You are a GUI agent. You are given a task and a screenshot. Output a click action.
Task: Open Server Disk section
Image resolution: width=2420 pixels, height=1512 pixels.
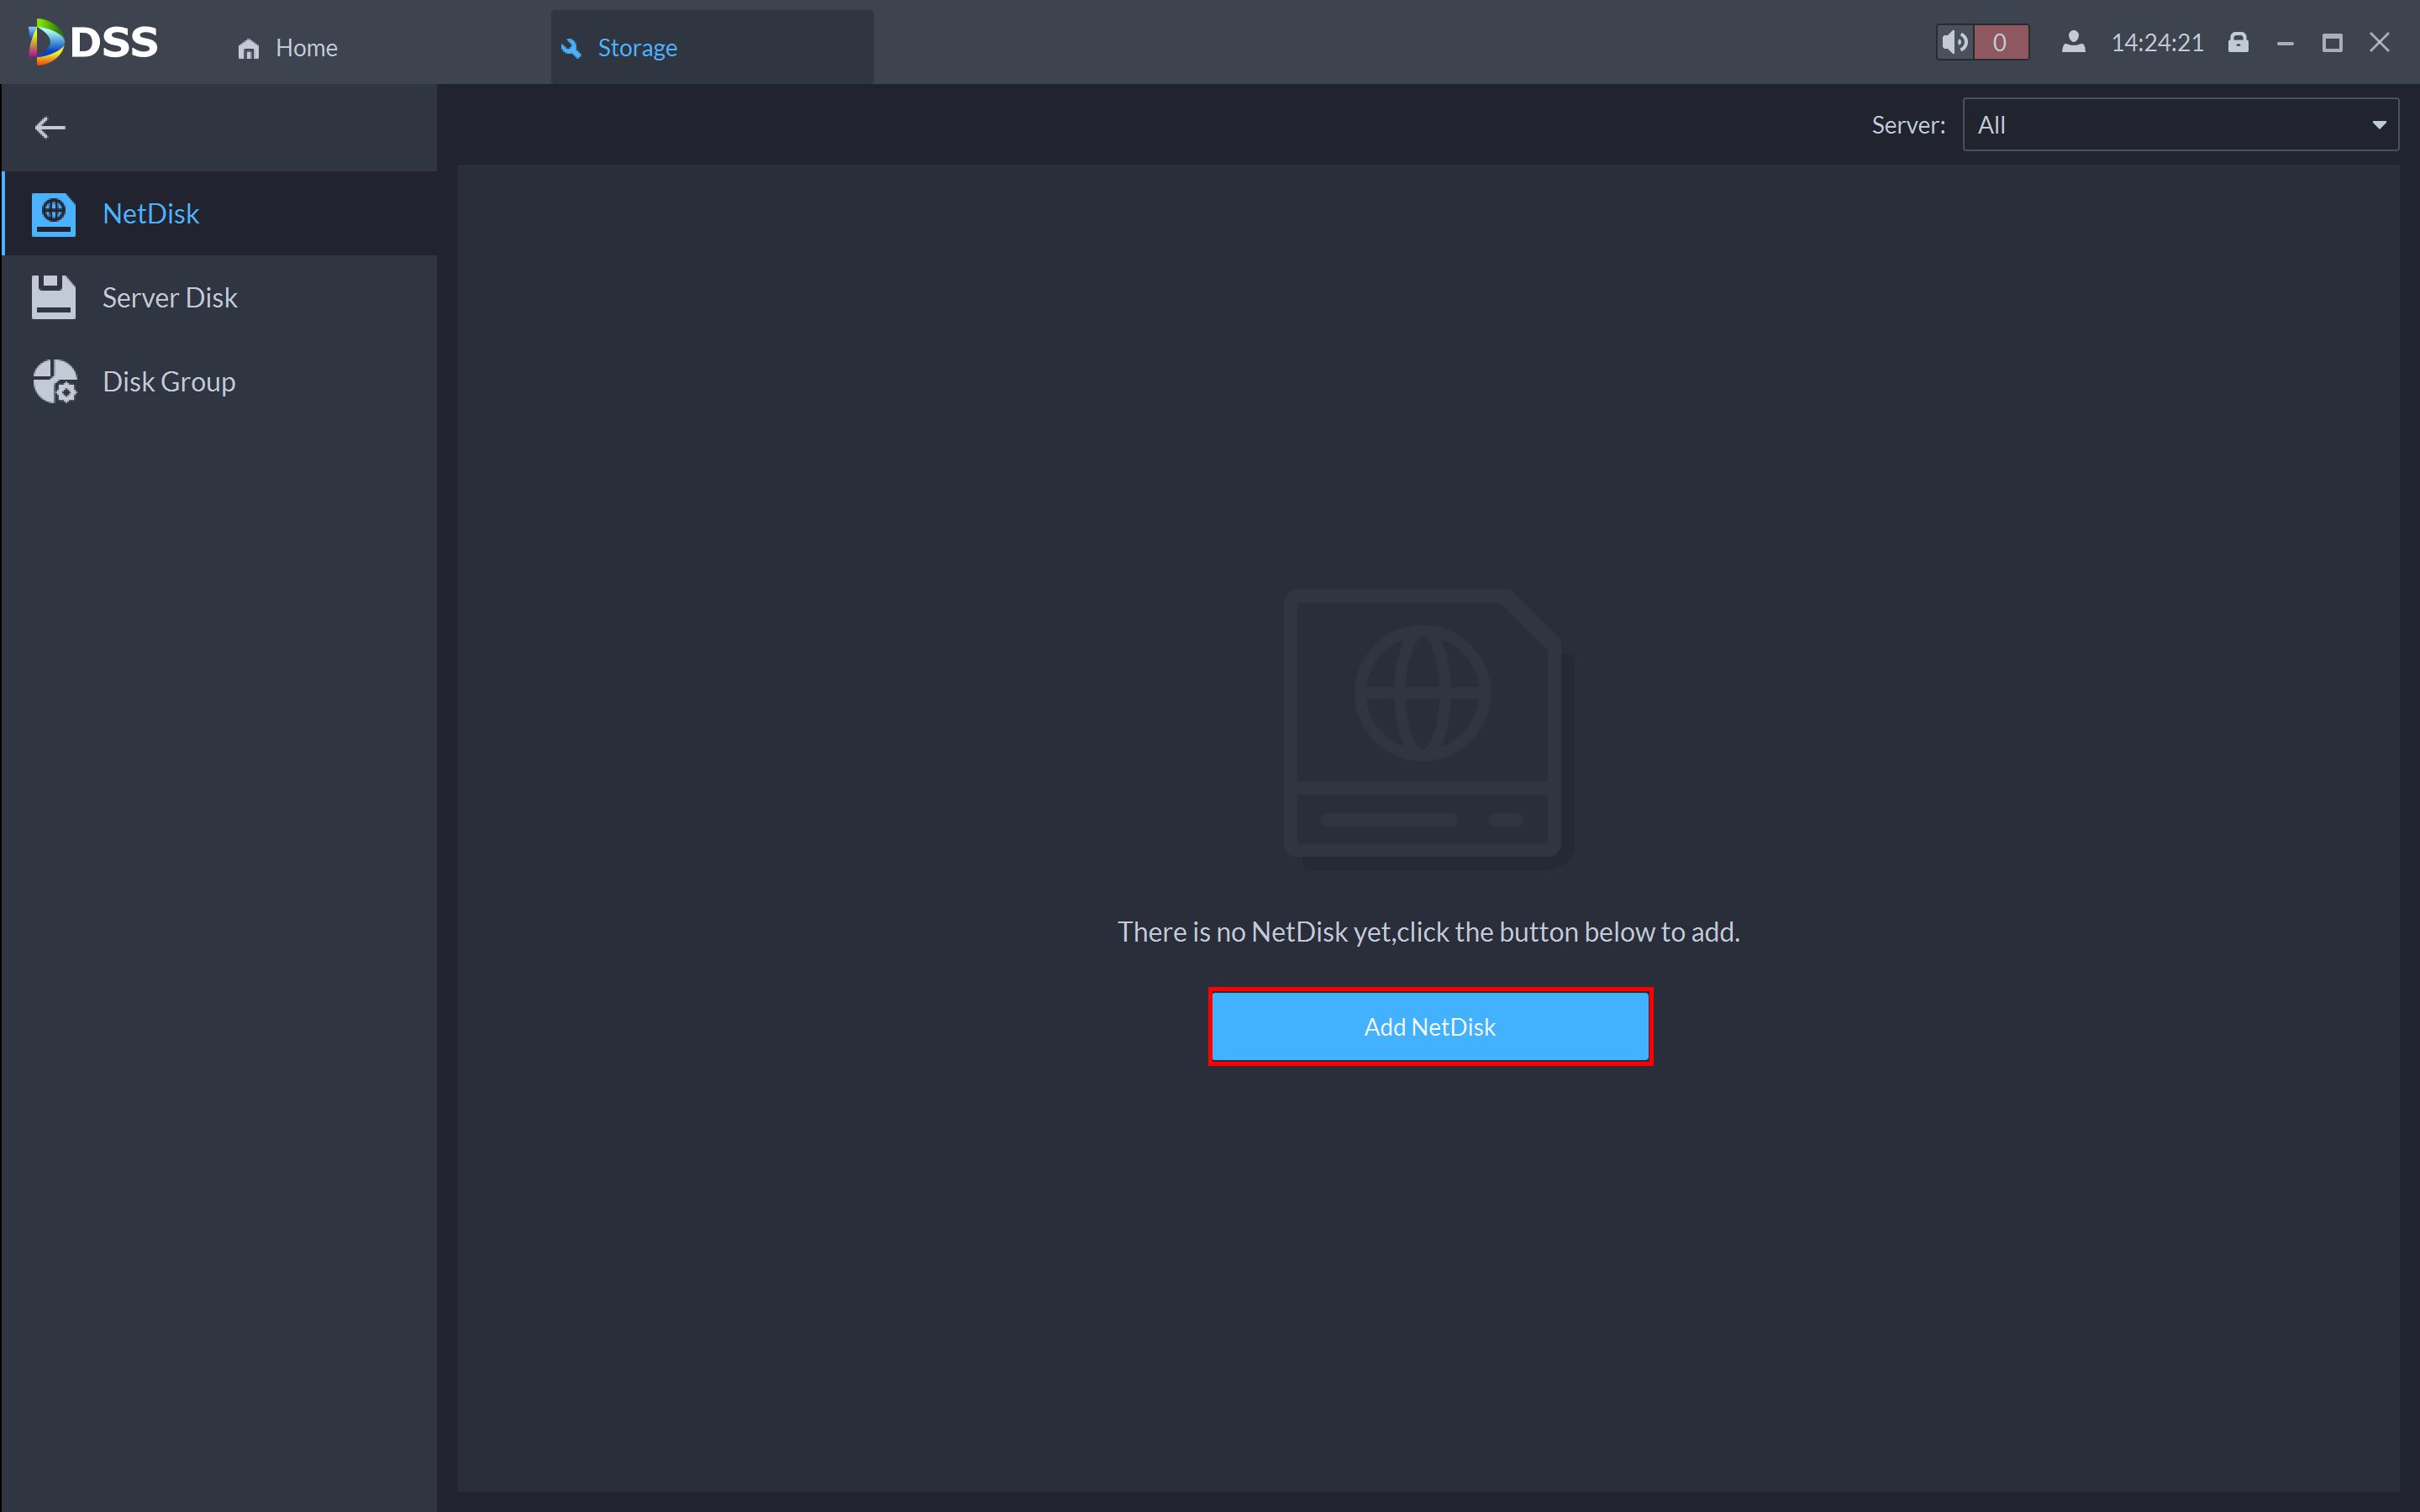170,297
